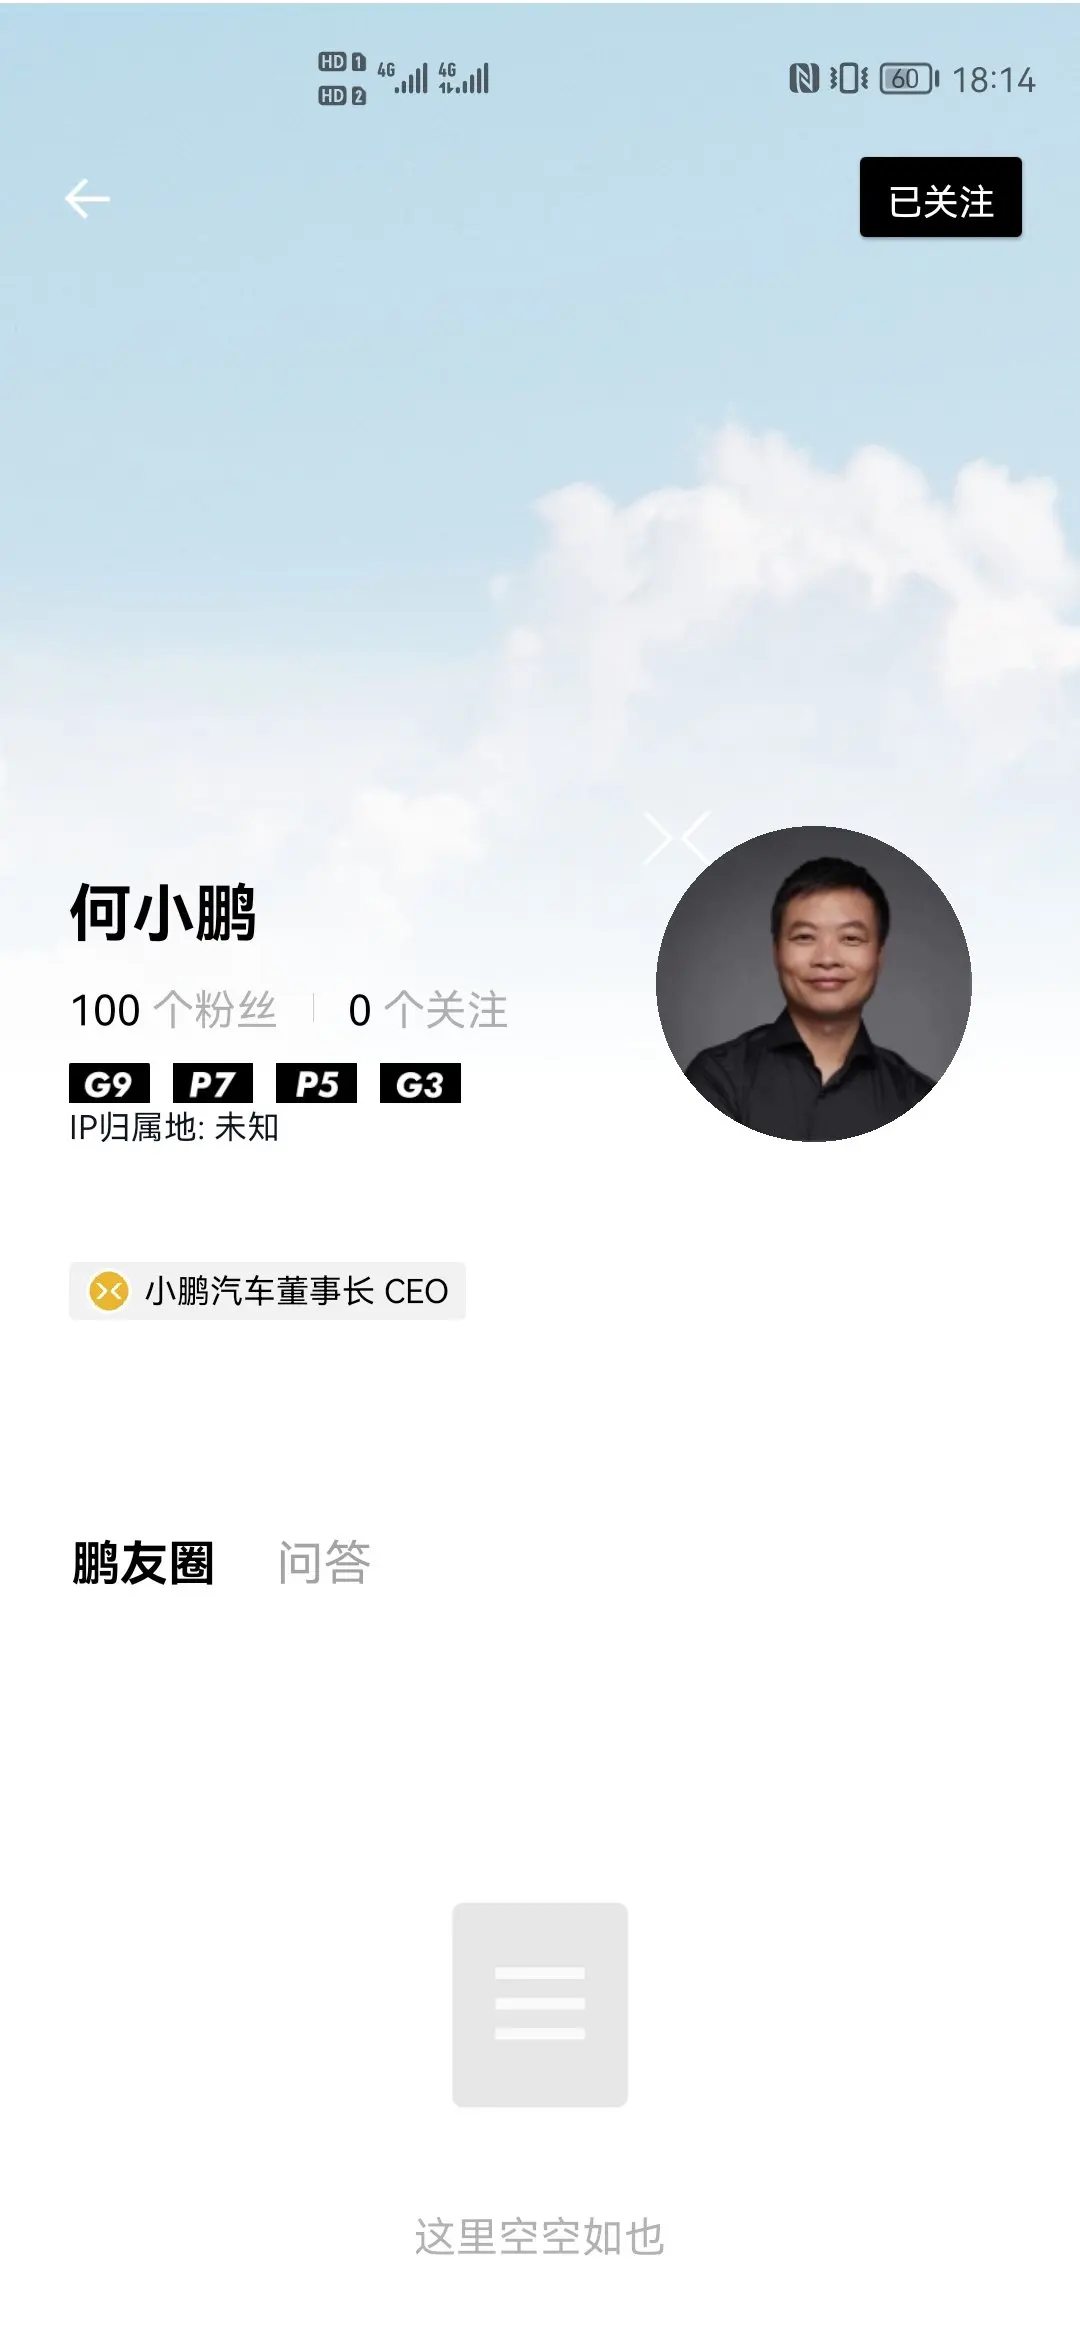Tap the P5 car badge
Viewport: 1080px width, 2340px height.
coord(317,1083)
